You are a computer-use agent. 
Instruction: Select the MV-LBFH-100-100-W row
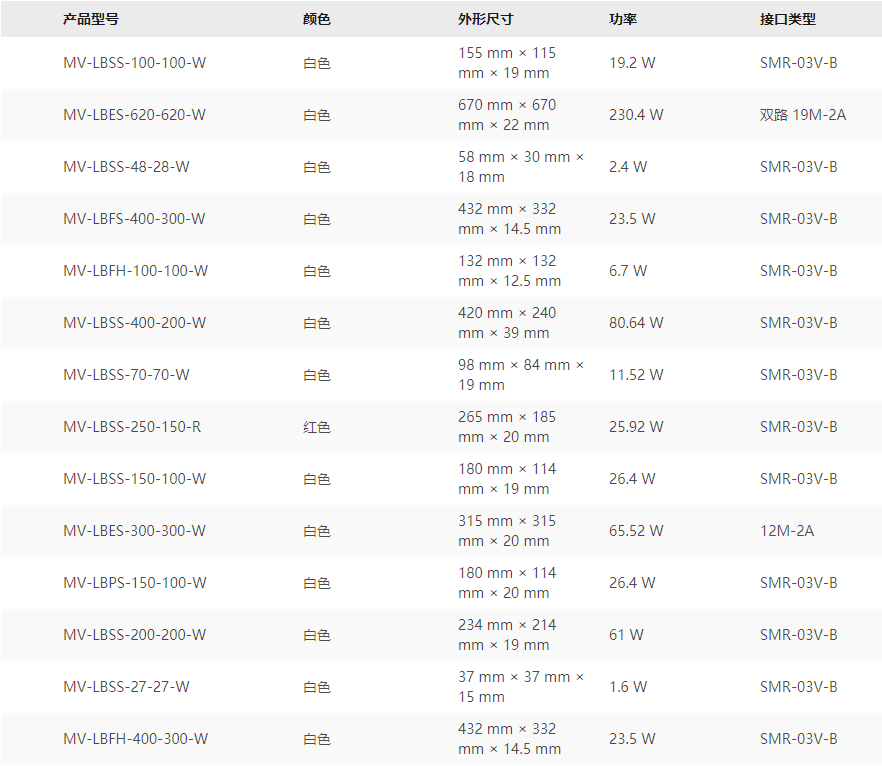pyautogui.click(x=135, y=271)
